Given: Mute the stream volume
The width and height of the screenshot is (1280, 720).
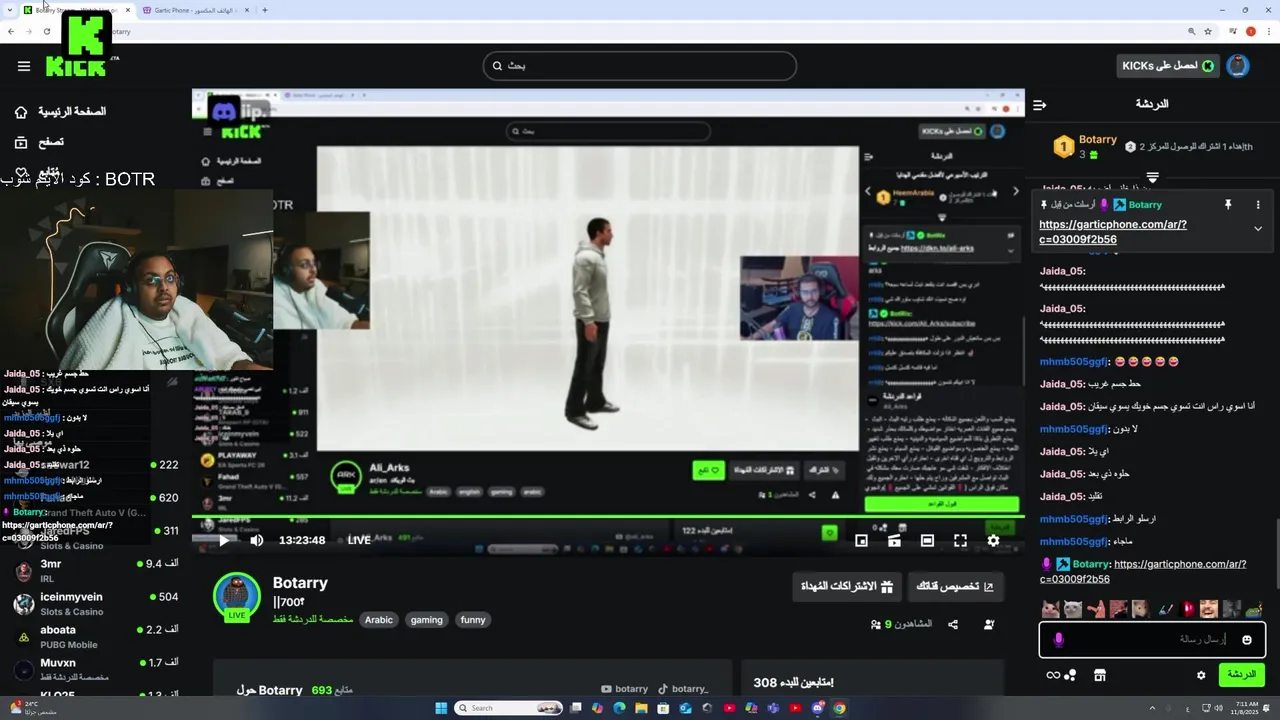Looking at the screenshot, I should pos(257,540).
